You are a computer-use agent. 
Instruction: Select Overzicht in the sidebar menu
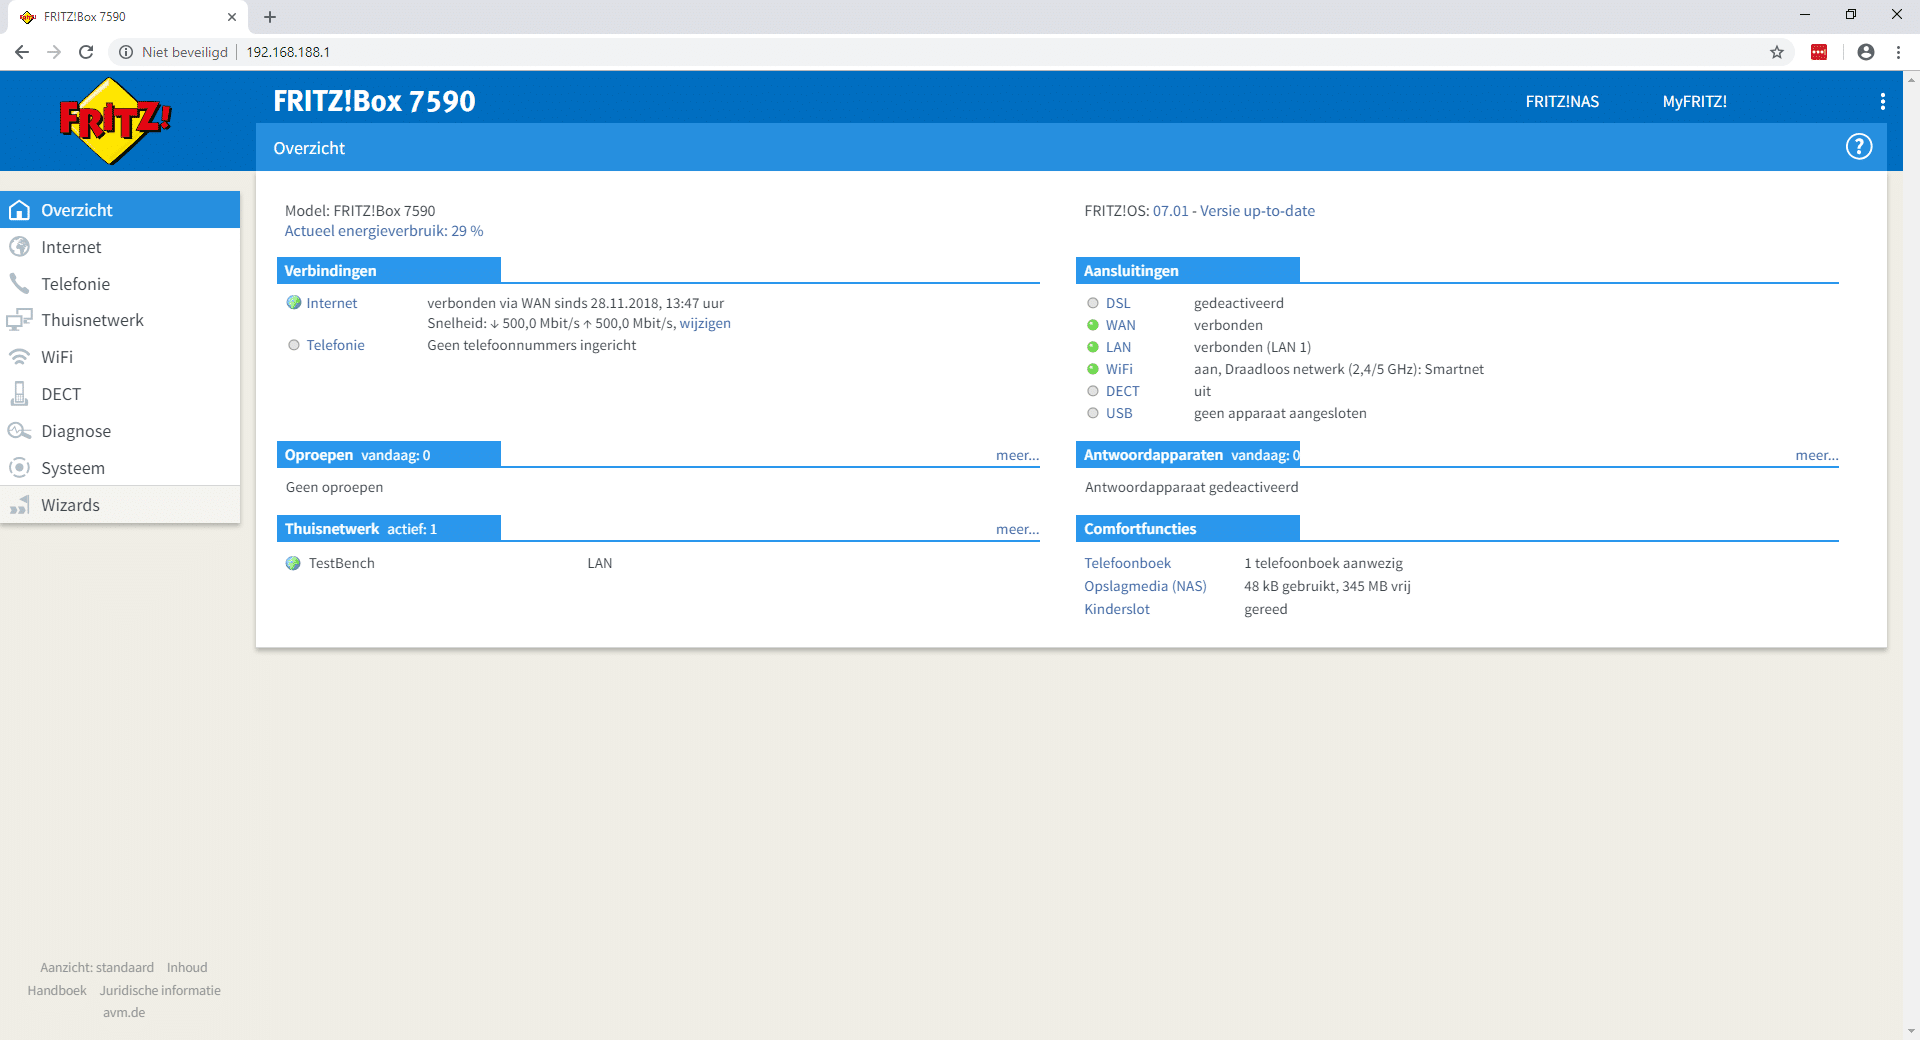[x=120, y=210]
